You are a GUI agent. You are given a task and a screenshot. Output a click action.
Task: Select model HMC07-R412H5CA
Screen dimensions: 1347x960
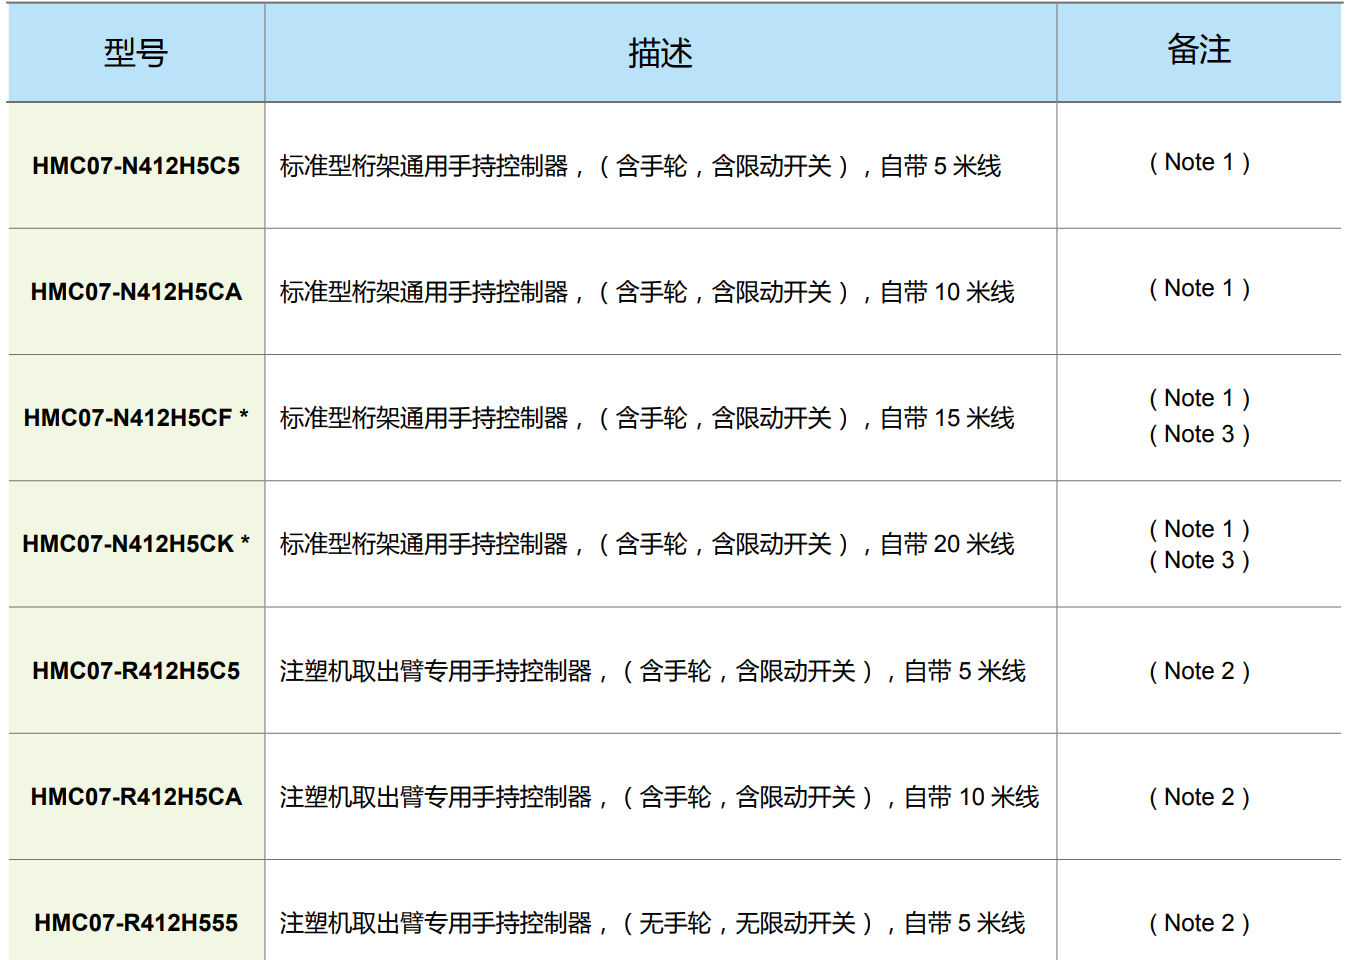[135, 797]
